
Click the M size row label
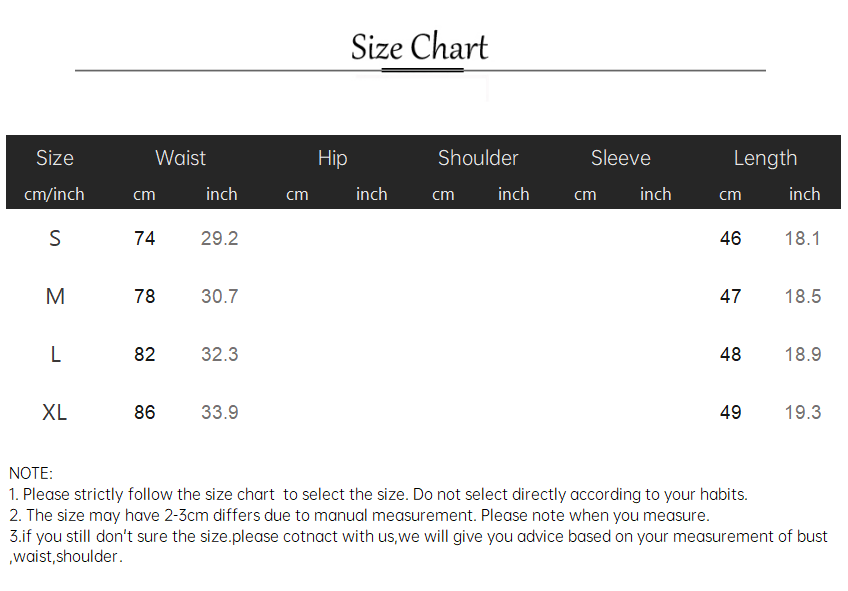[55, 296]
